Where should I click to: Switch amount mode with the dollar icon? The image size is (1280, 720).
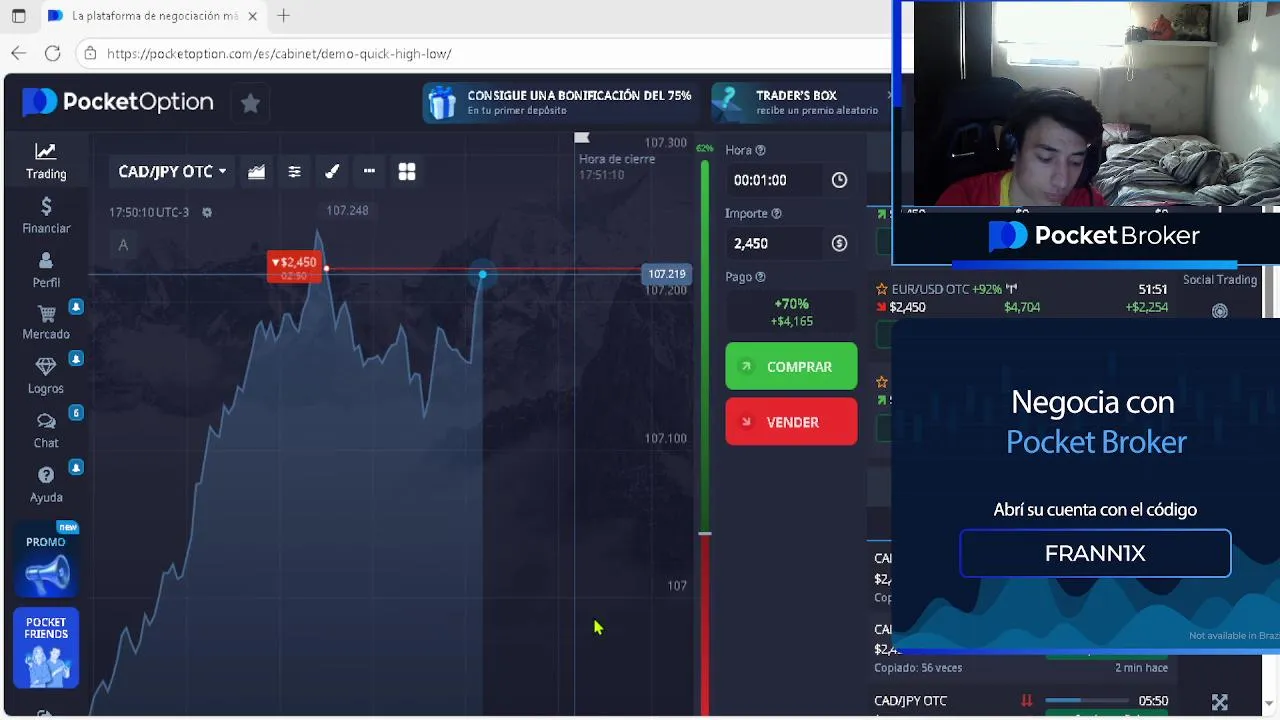tap(839, 243)
